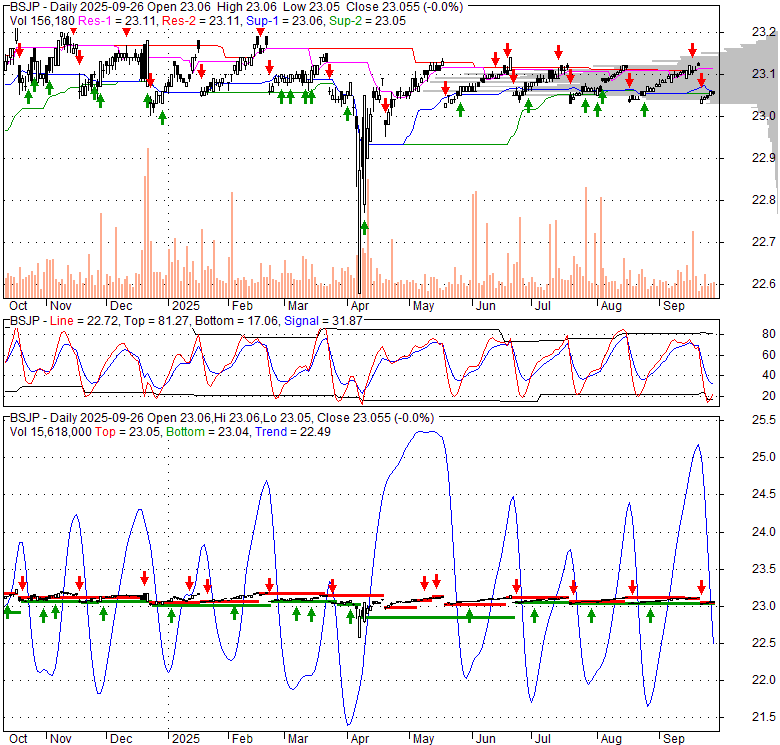Select 'Aug' on bottom chart's date axis
Screen dimensions: 780x745
pos(611,739)
